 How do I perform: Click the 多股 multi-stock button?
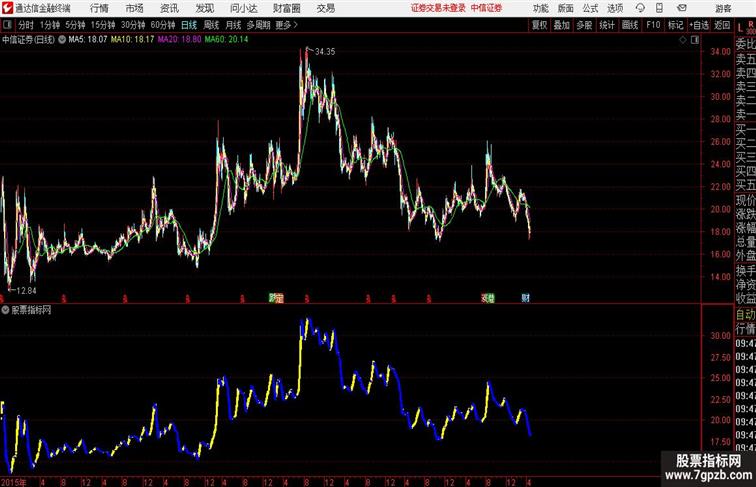point(584,25)
